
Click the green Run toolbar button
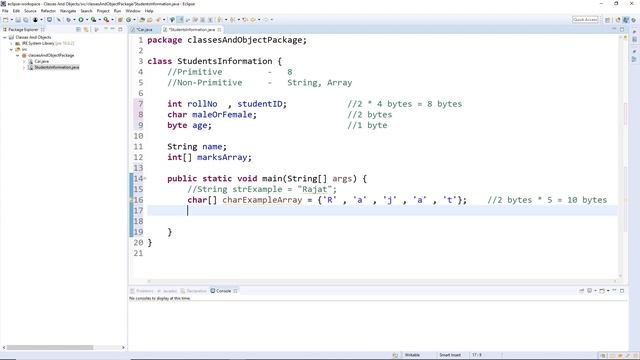(81, 20)
